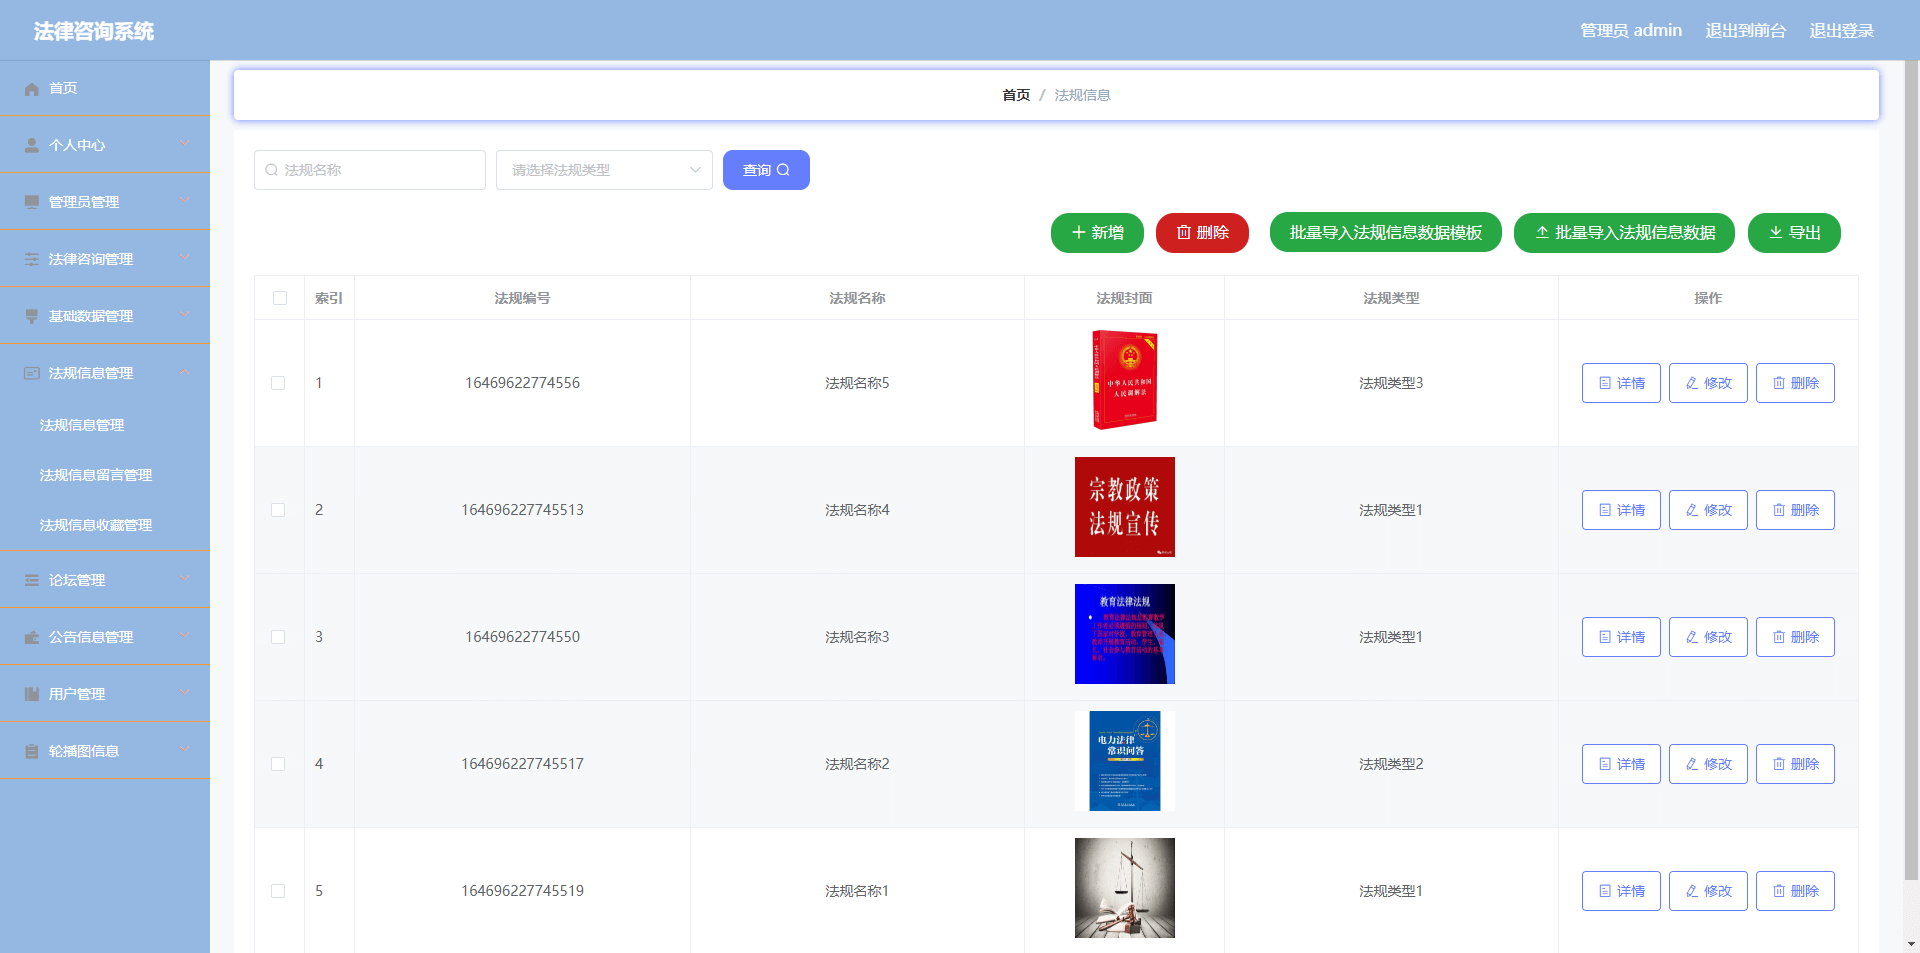This screenshot has height=953, width=1920.
Task: Click the edit pencil icon for 法规名称3 row
Action: point(1692,637)
